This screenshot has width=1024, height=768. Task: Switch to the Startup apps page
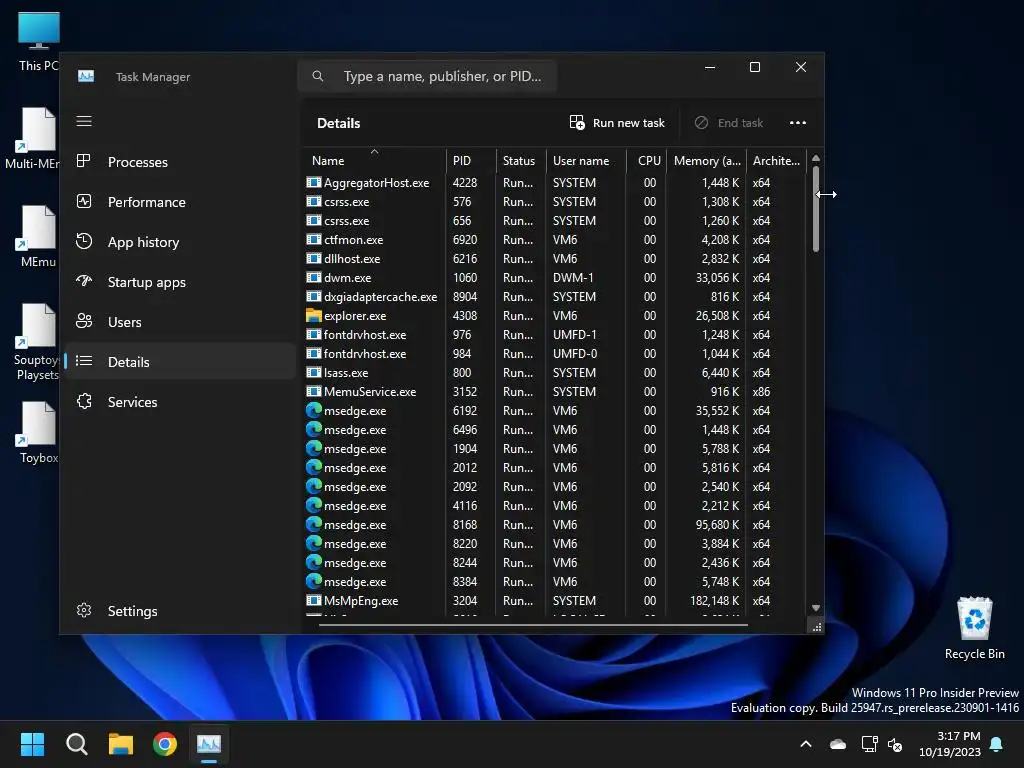click(x=181, y=282)
